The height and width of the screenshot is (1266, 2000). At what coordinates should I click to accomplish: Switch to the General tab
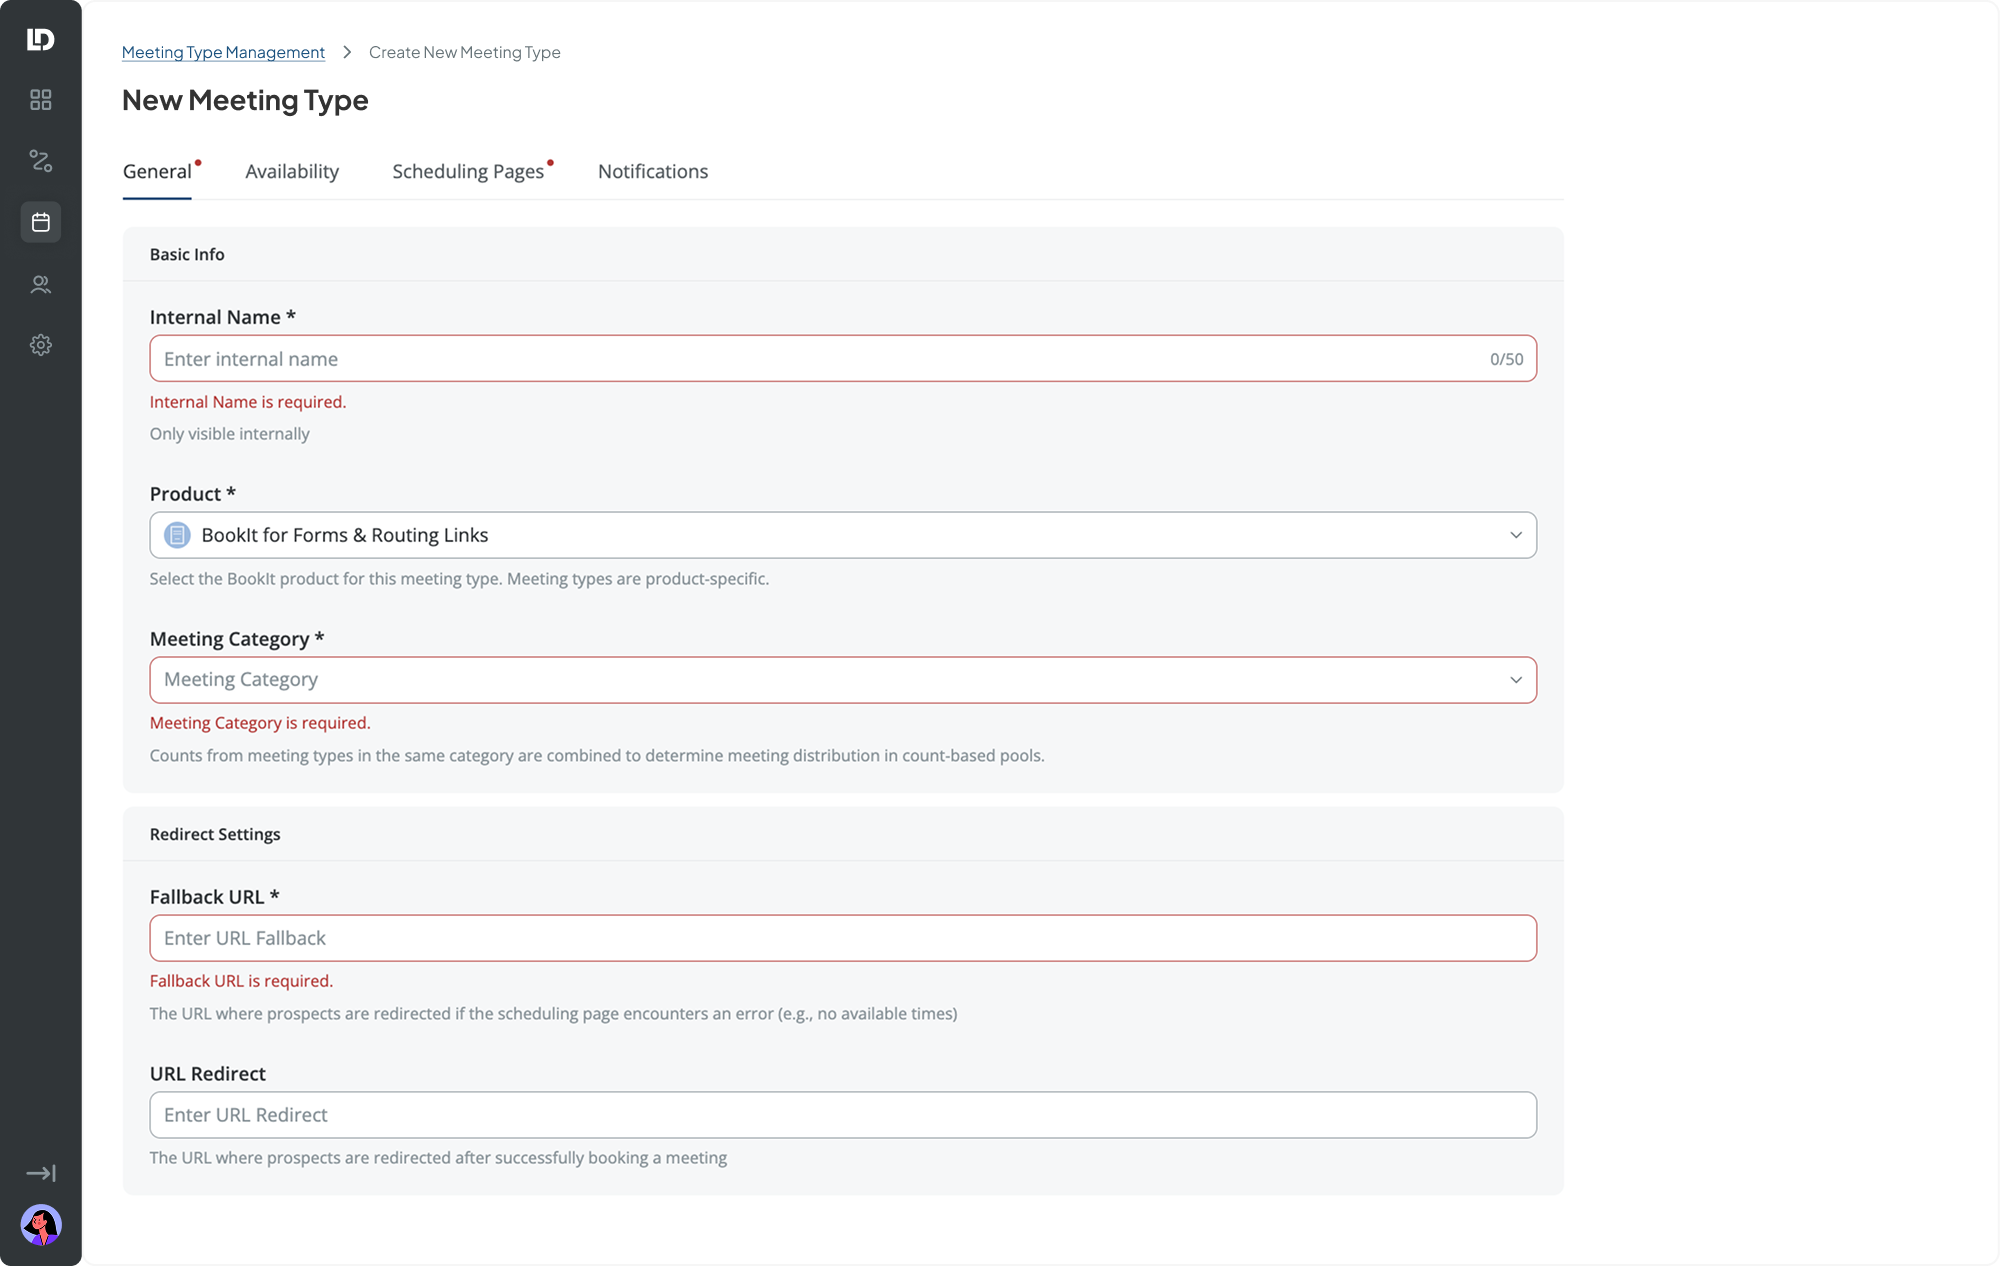[157, 171]
